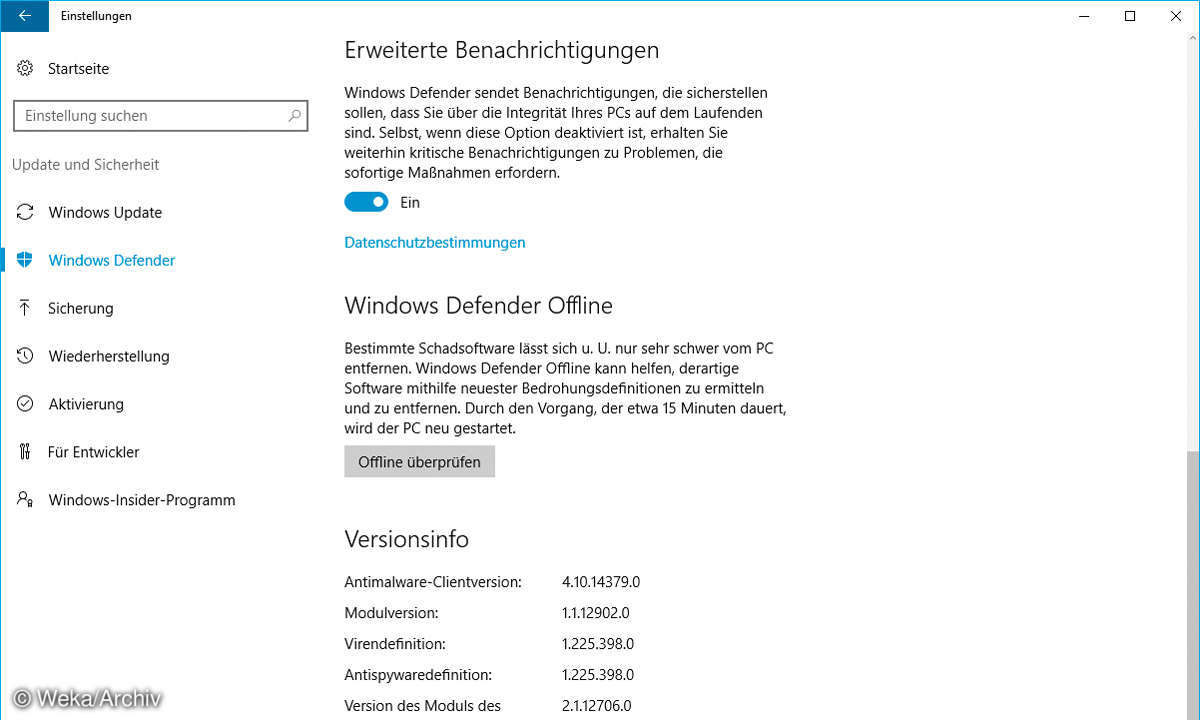1200x720 pixels.
Task: Click the Antispywaredefinition label
Action: tap(418, 675)
